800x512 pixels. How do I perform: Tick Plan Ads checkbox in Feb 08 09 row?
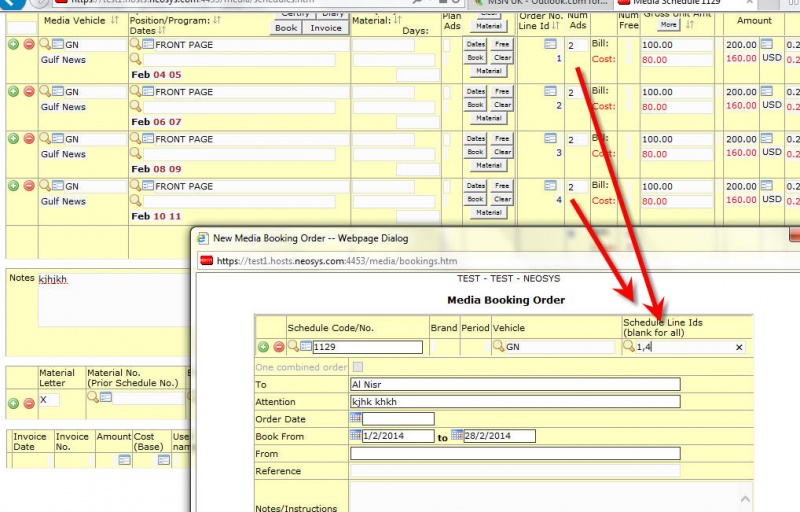447,140
